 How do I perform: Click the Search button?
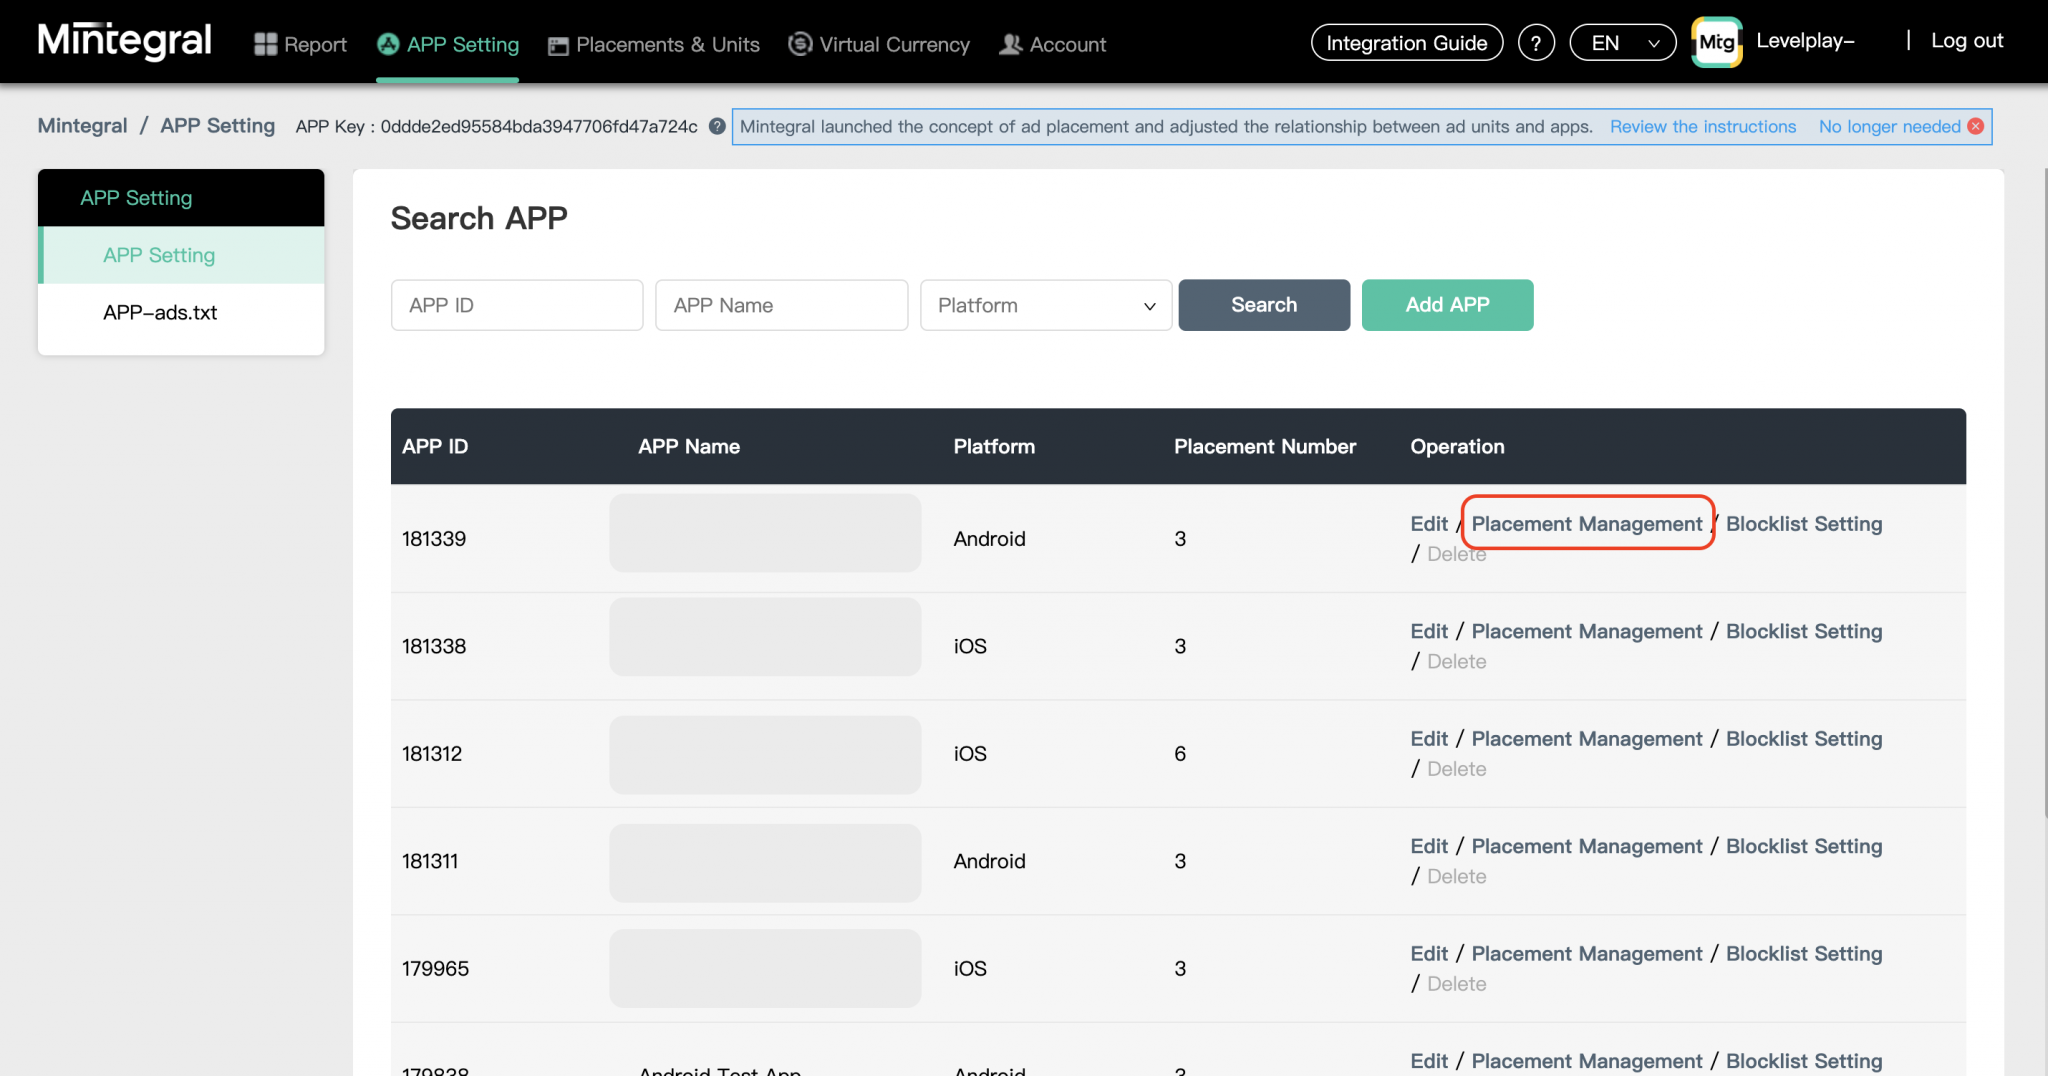[1264, 305]
